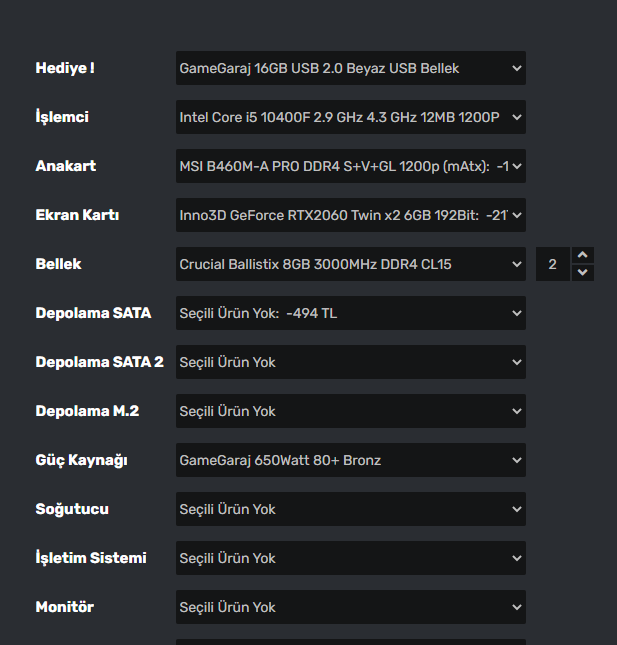Click the chevron arrow on Hediye dropdown
617x645 pixels.
coord(516,68)
